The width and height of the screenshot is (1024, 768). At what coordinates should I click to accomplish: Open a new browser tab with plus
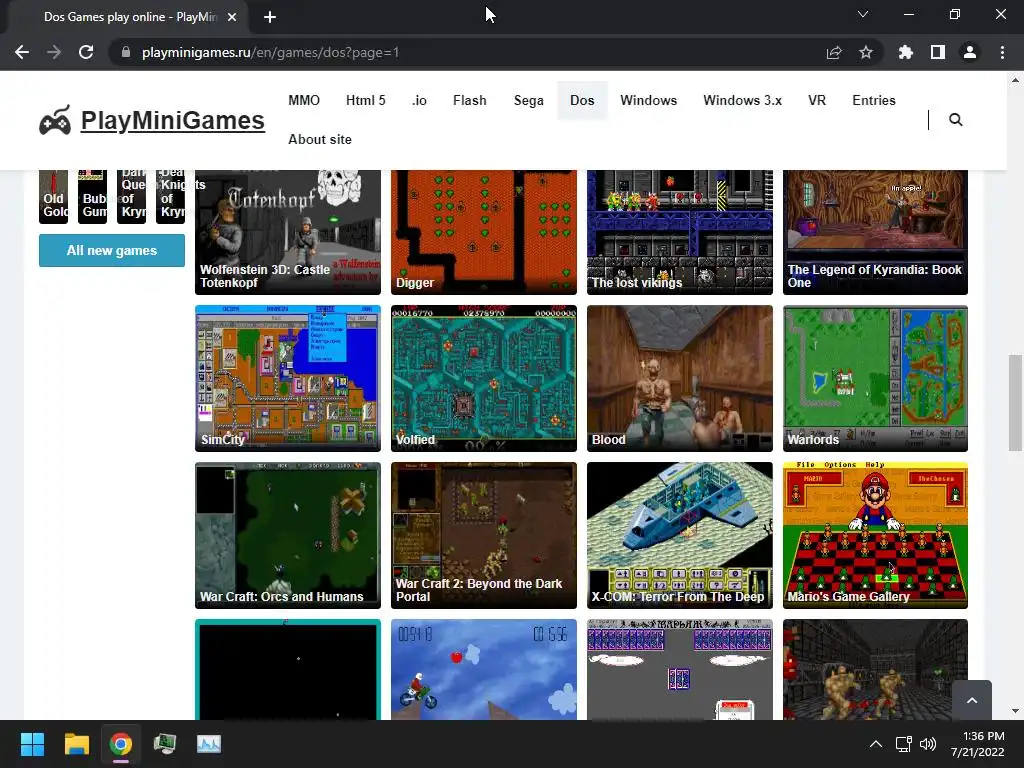[270, 17]
